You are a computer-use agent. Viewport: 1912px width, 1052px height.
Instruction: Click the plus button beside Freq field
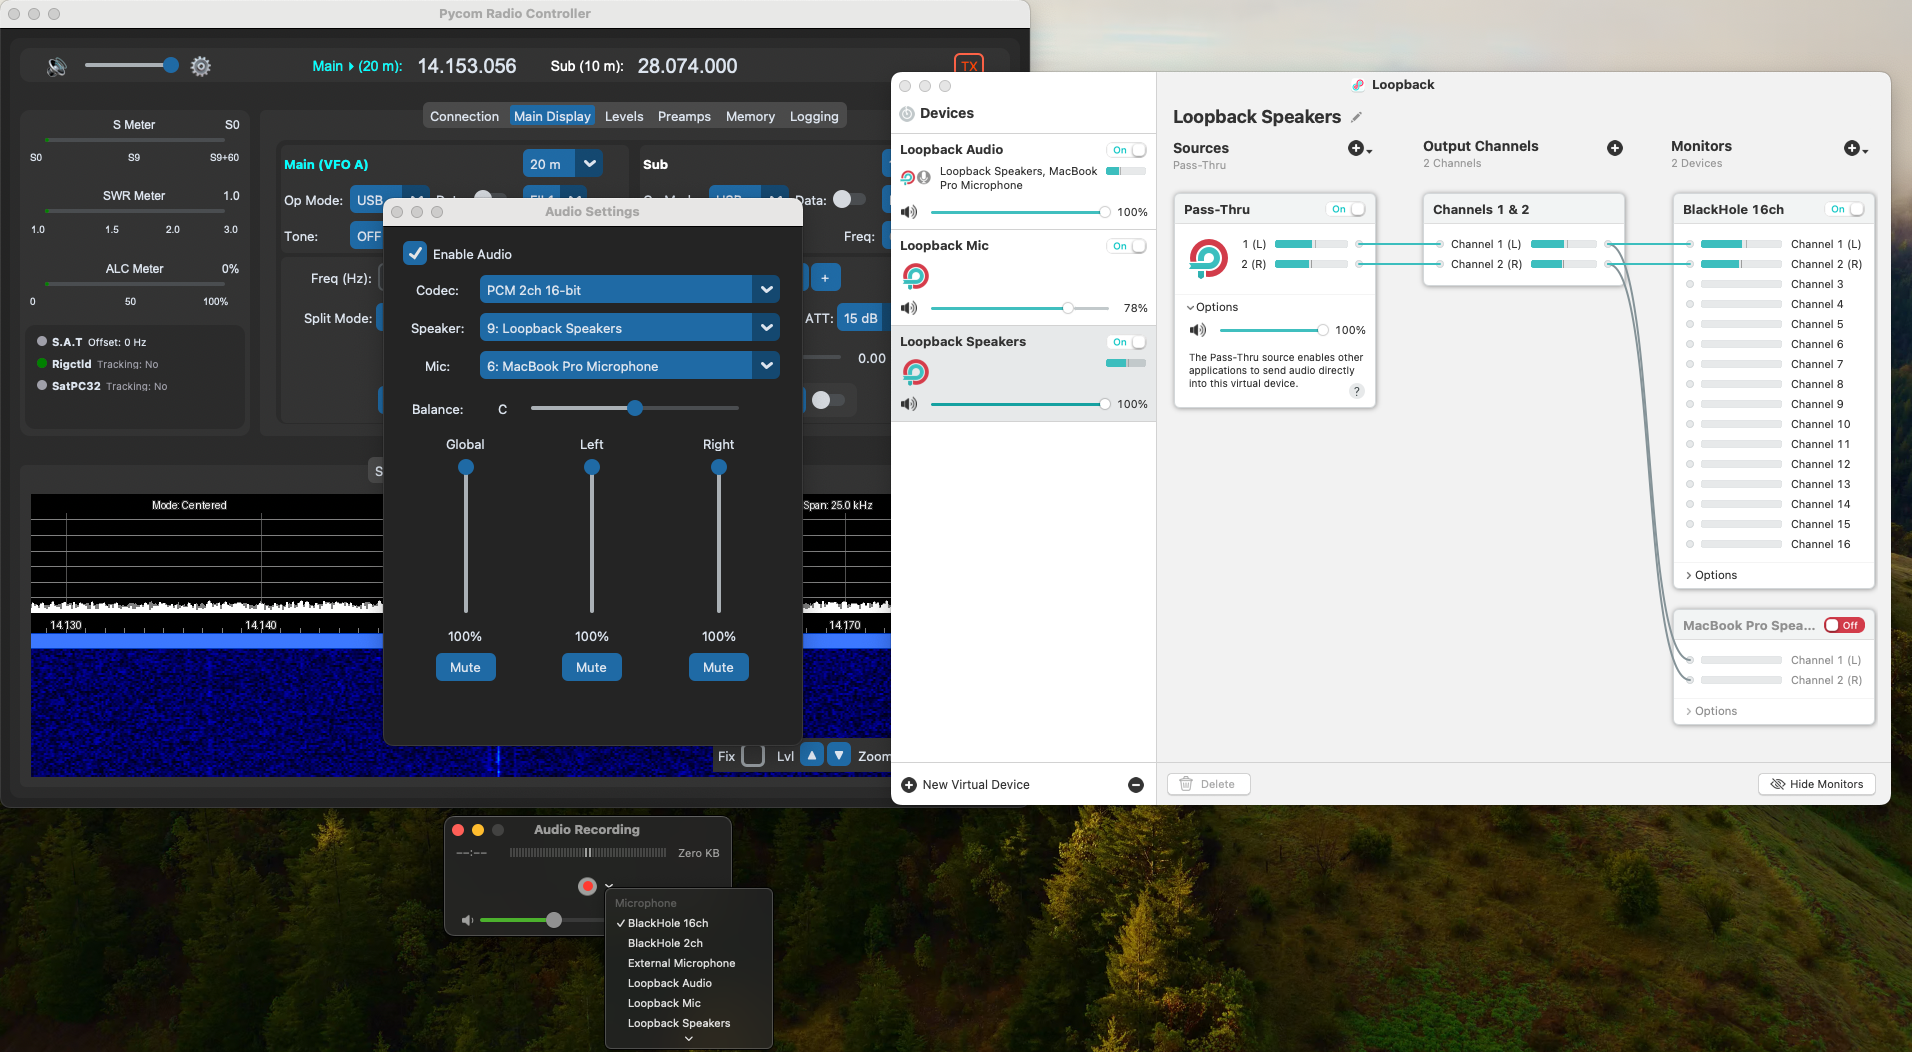(x=825, y=278)
